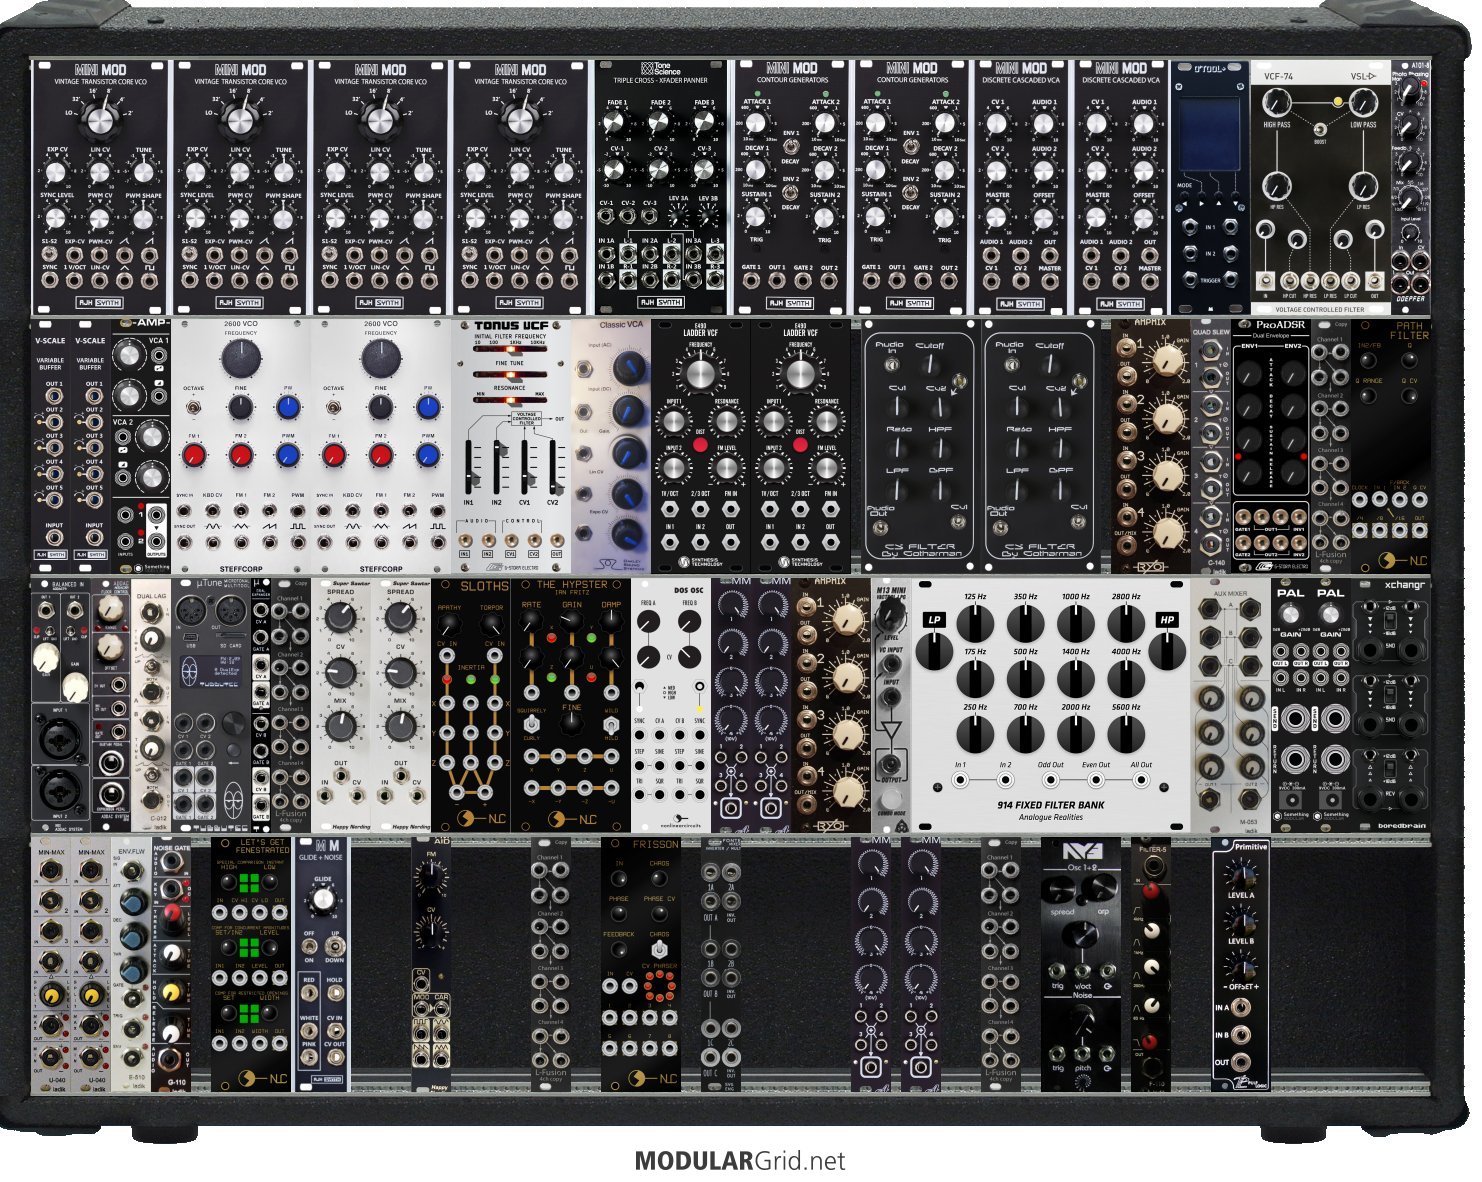Click the Even Out jack on the filter bank
The image size is (1482, 1182).
point(1096,779)
